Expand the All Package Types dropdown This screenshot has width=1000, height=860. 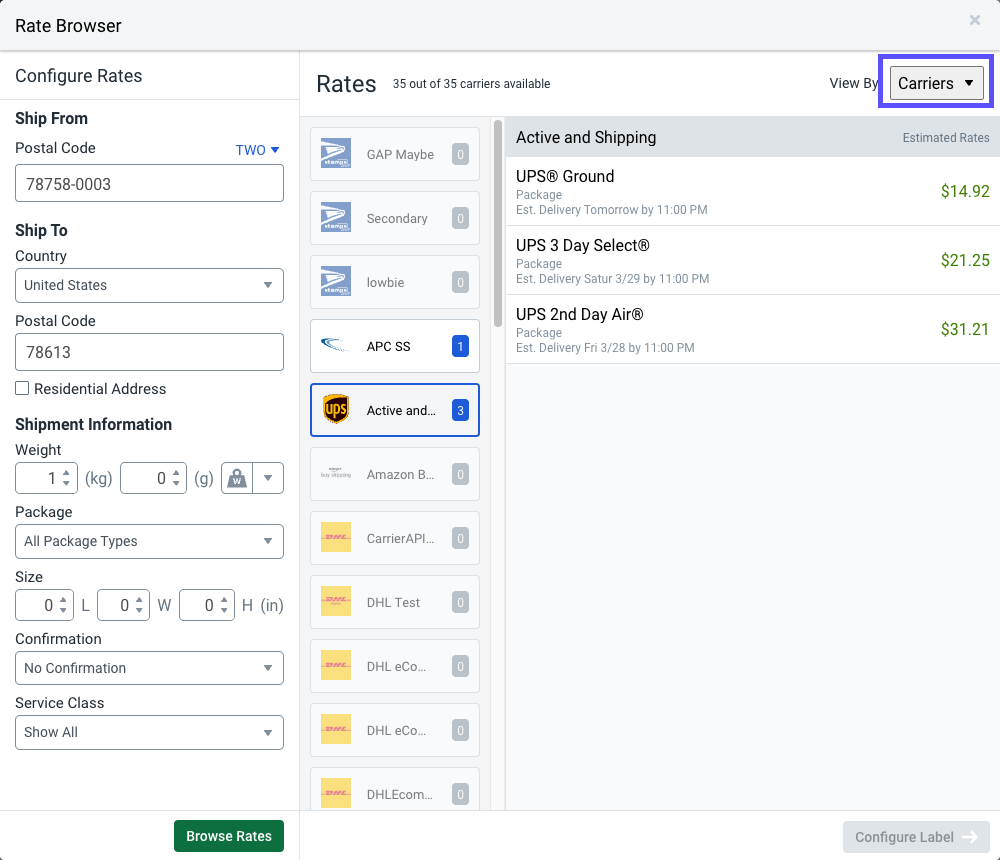point(149,541)
